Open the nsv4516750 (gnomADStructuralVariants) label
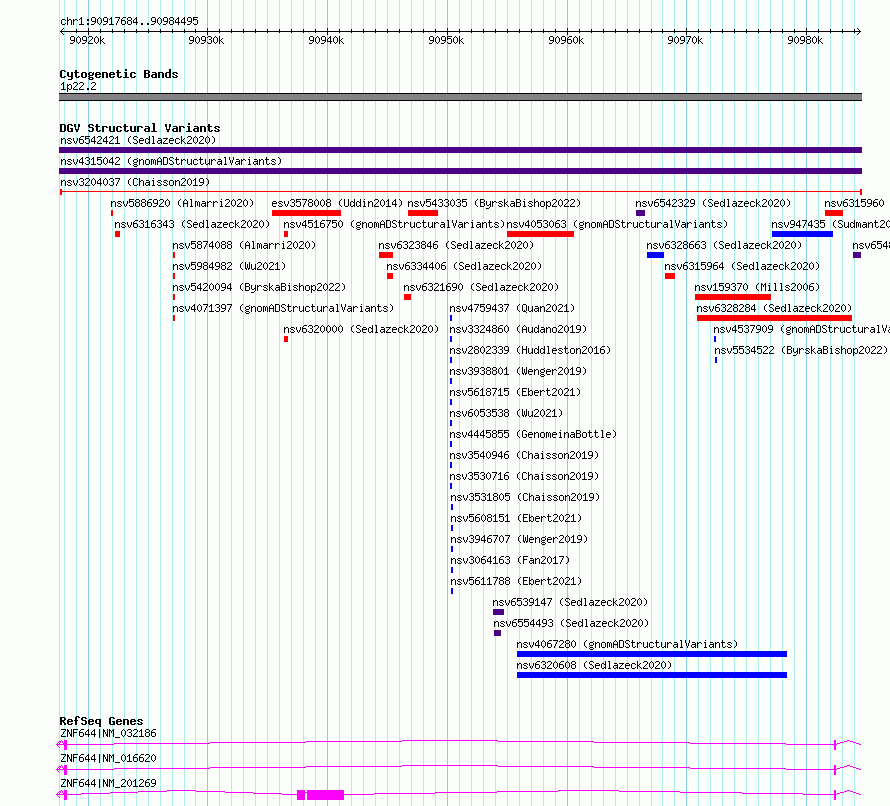This screenshot has height=806, width=890. click(394, 224)
